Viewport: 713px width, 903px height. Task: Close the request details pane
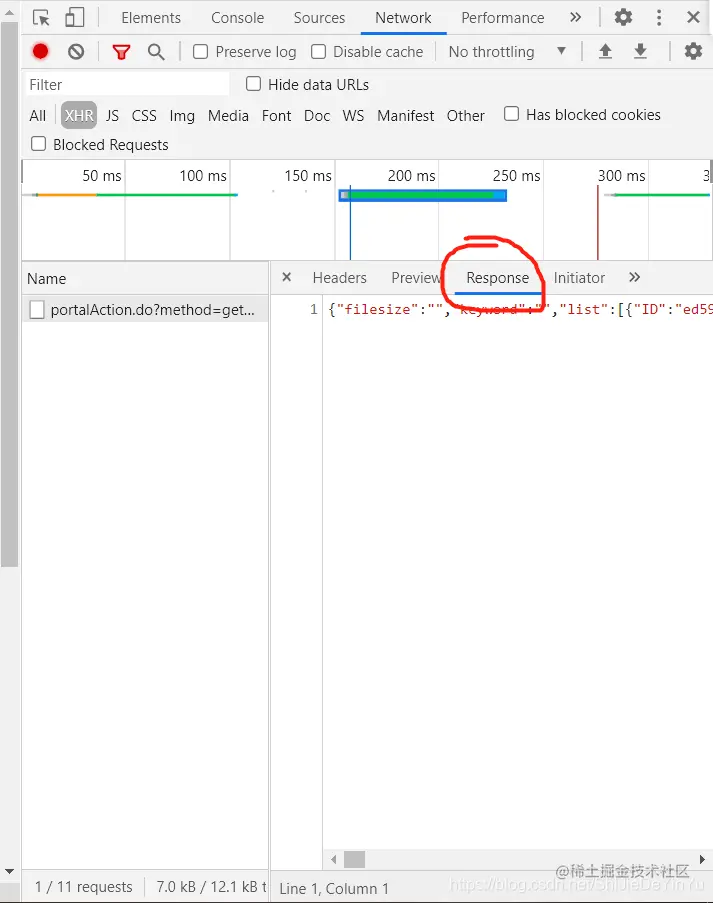pos(287,278)
